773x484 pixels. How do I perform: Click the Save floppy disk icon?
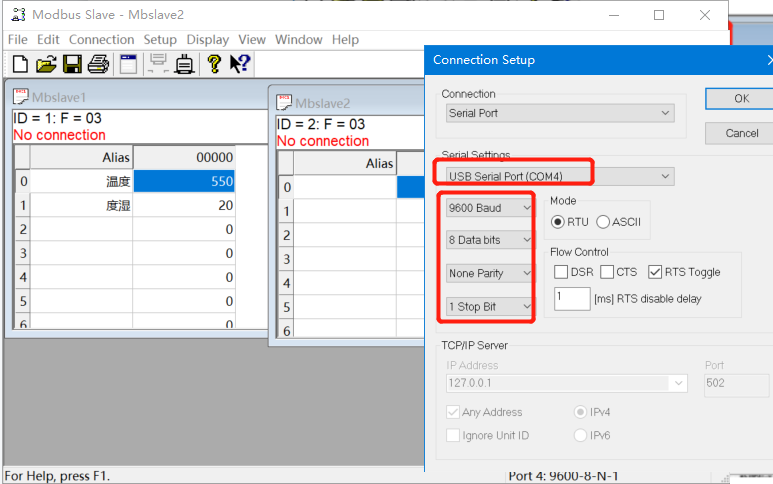(72, 64)
